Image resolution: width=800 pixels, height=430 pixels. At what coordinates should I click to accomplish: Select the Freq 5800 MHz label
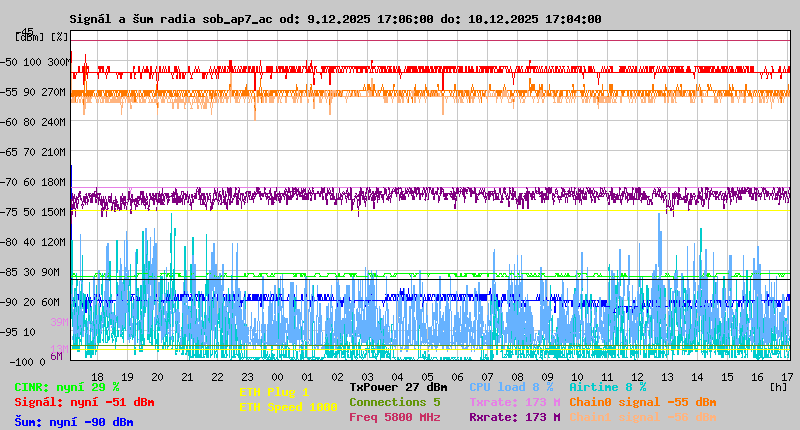(394, 417)
